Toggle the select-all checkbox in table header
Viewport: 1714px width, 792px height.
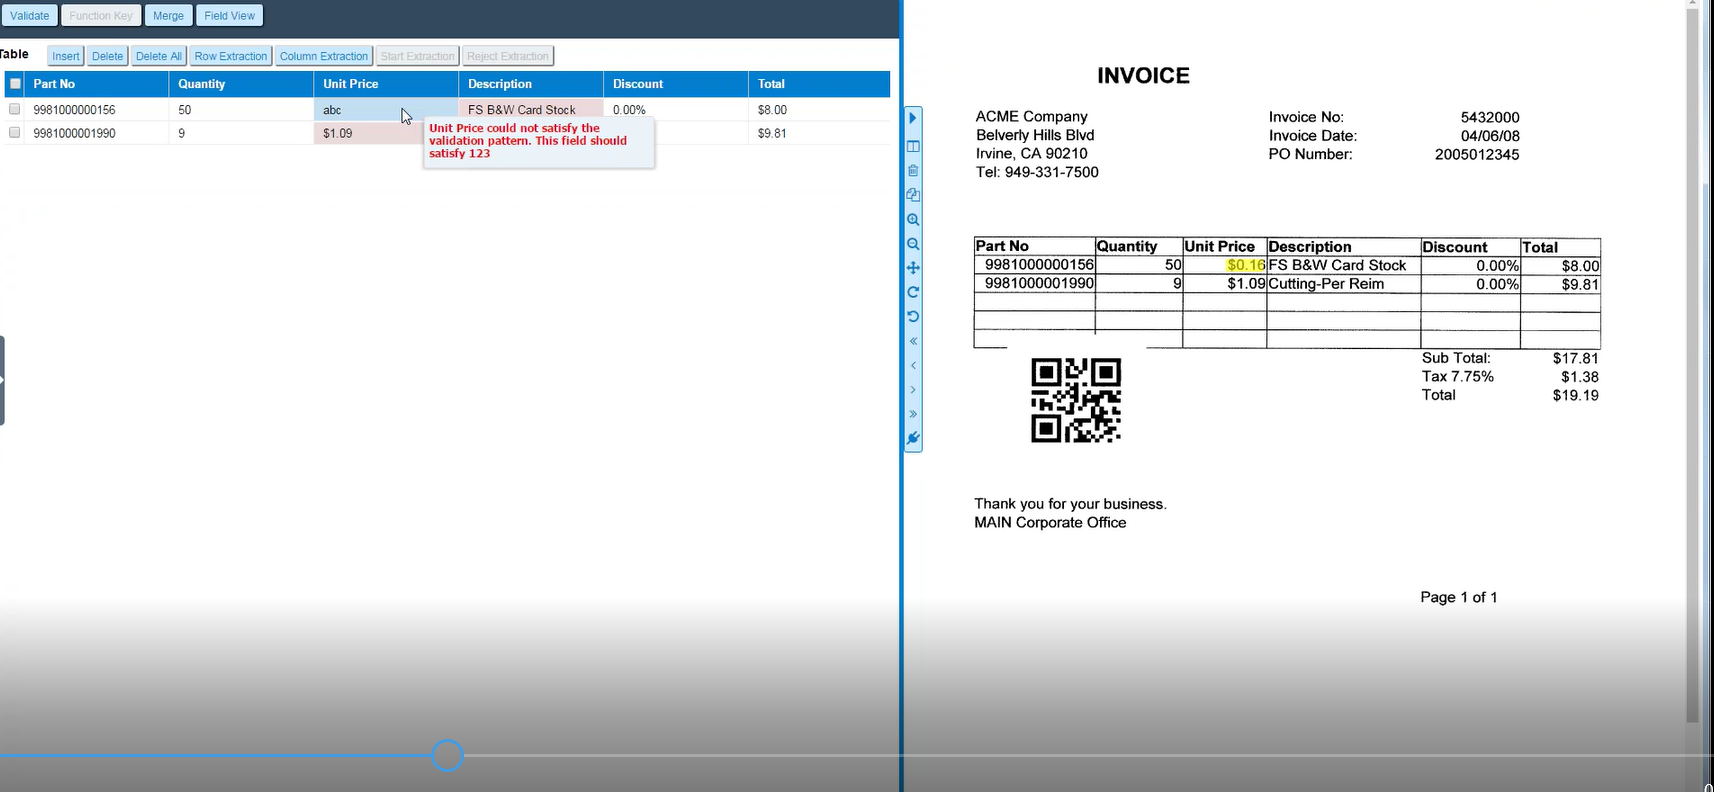[15, 84]
